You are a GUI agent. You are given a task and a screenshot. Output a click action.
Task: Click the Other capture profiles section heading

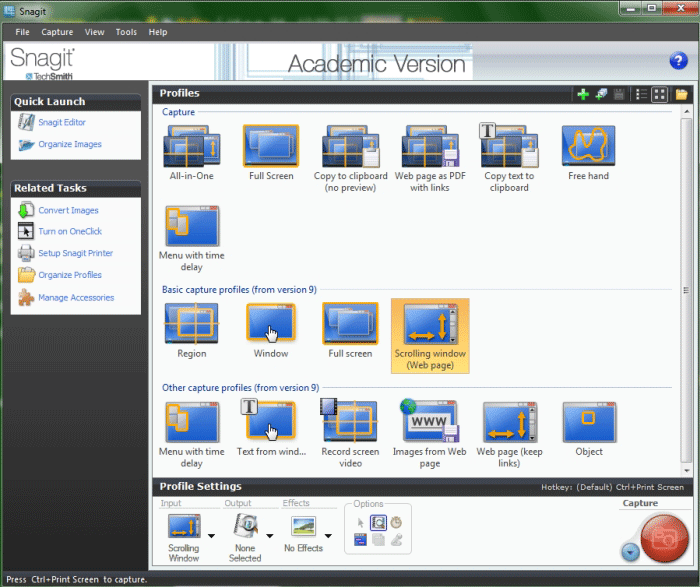[x=240, y=387]
